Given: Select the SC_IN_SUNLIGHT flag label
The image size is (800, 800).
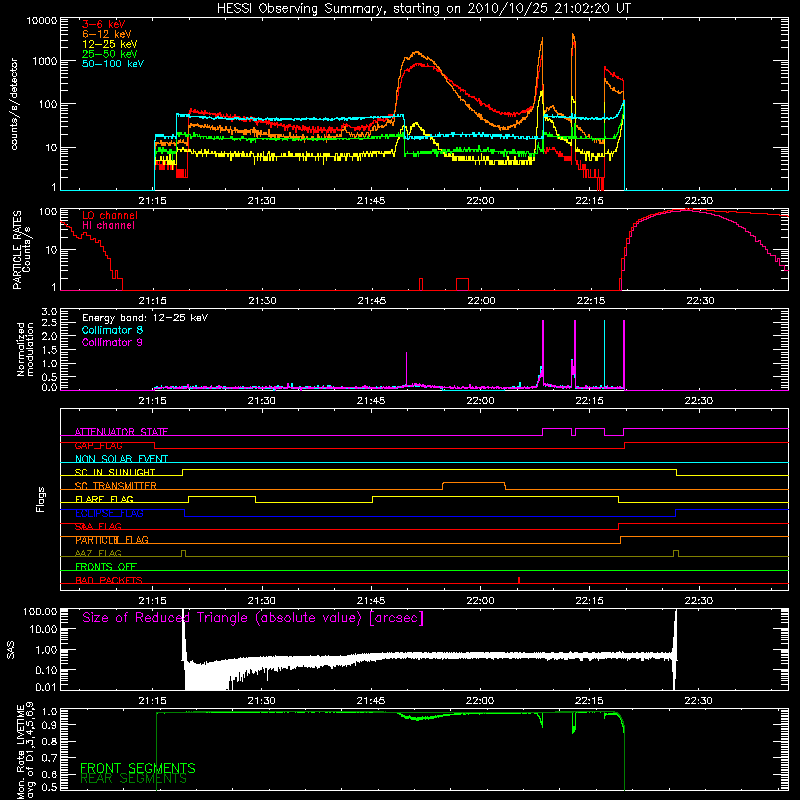Looking at the screenshot, I should coord(114,472).
